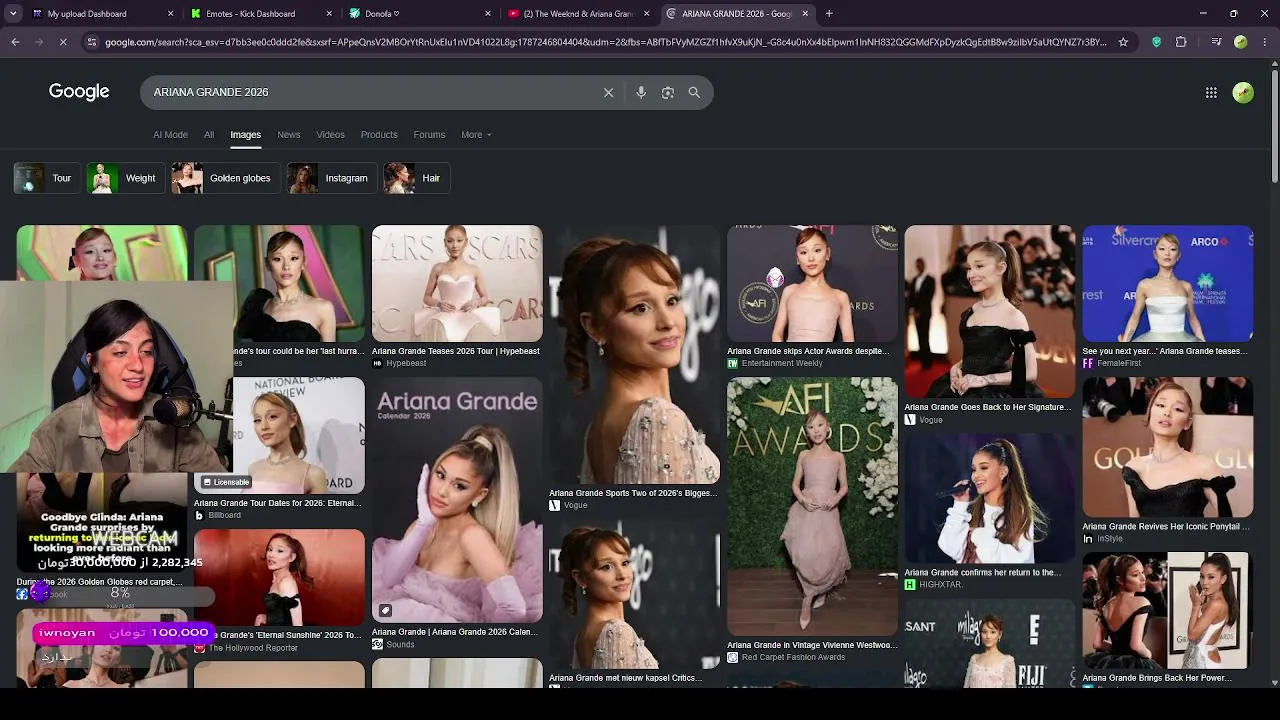Click the shield extension icon in toolbar

click(x=1156, y=42)
